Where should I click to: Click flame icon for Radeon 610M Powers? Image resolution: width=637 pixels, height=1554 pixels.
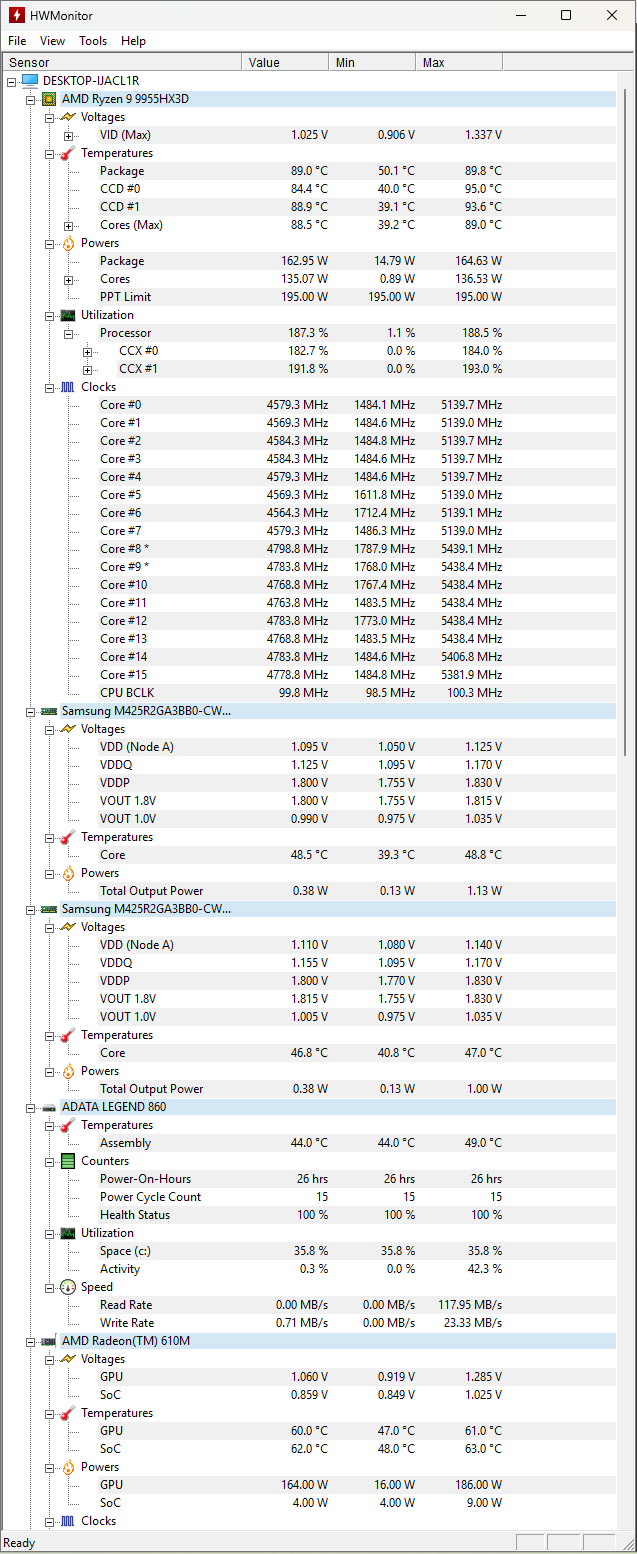point(68,1467)
